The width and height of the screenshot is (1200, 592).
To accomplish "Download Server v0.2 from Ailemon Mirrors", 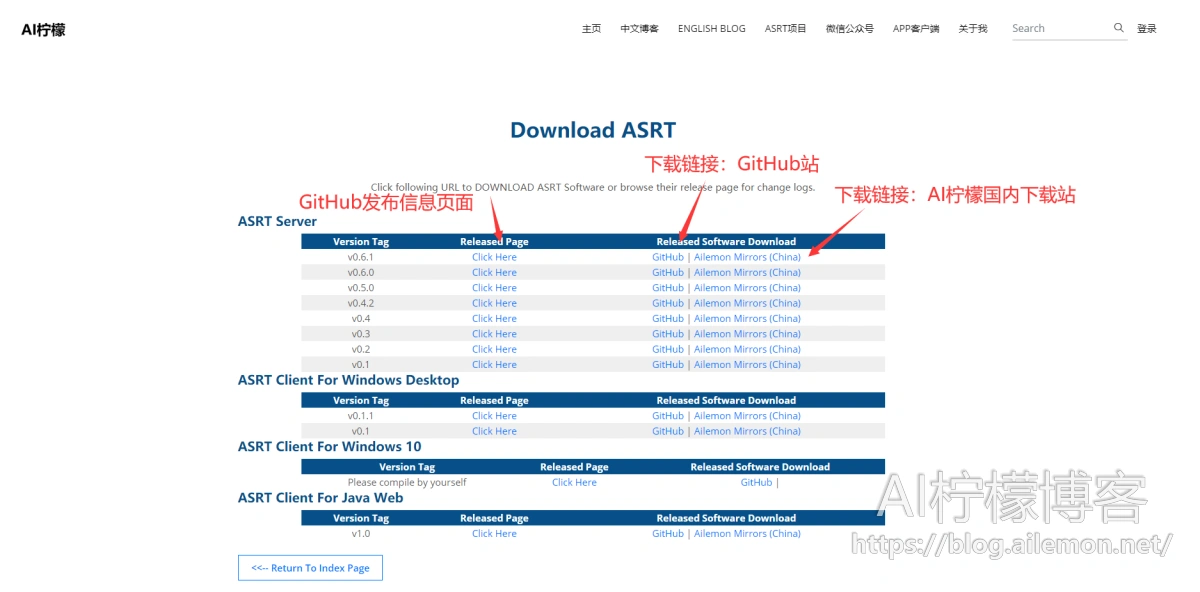I will pyautogui.click(x=747, y=349).
